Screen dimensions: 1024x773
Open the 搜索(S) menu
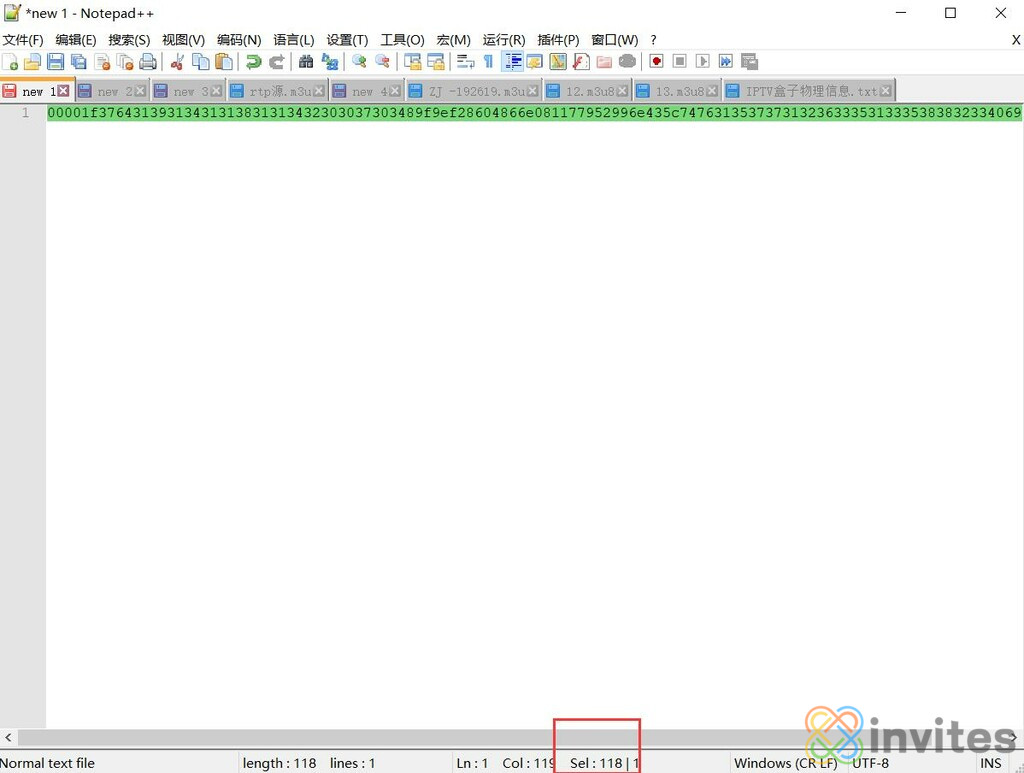coord(129,40)
